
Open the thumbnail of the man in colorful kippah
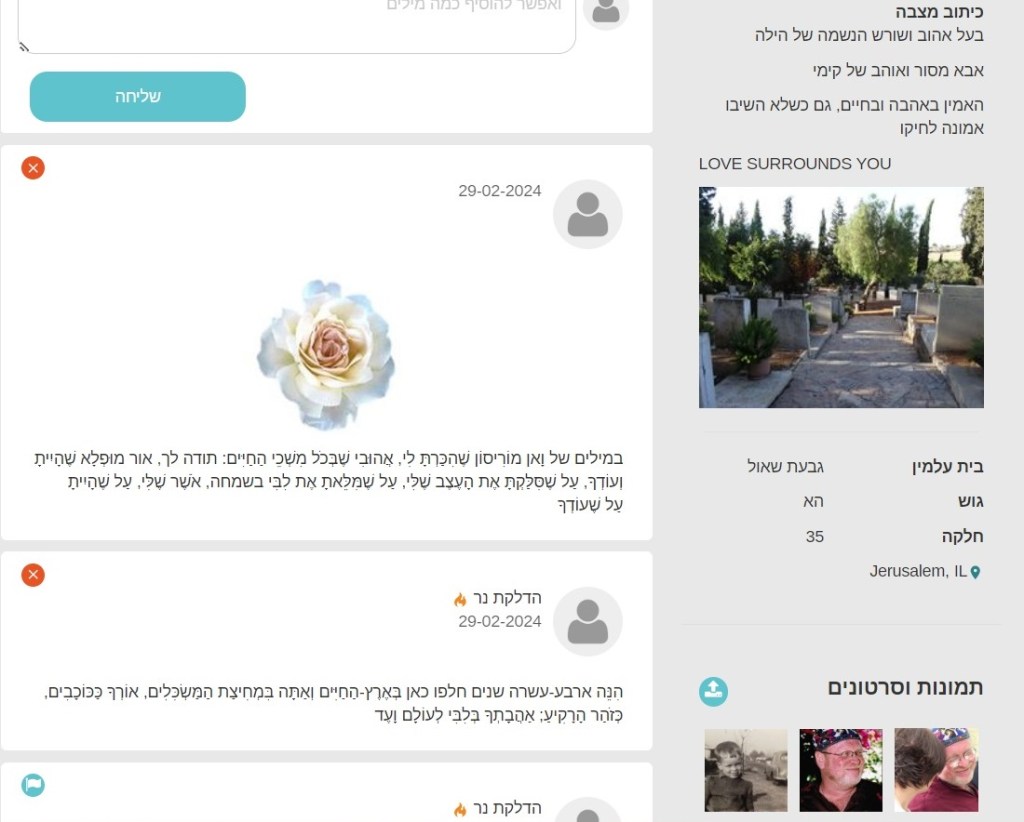pos(841,770)
